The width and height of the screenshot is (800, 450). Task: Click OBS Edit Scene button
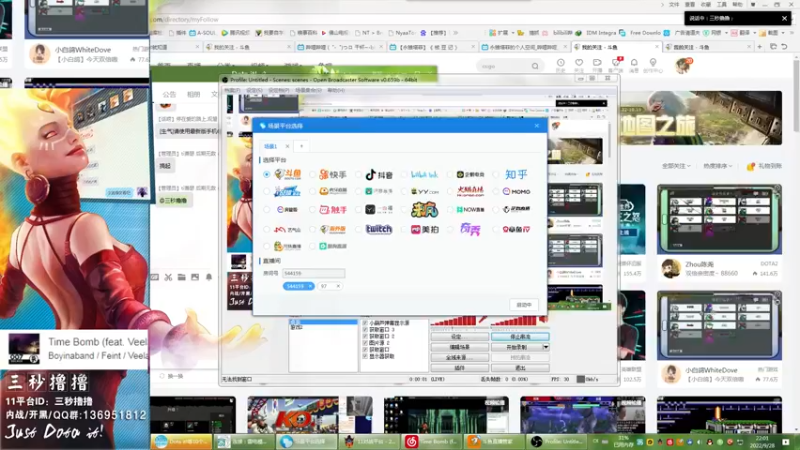click(459, 347)
